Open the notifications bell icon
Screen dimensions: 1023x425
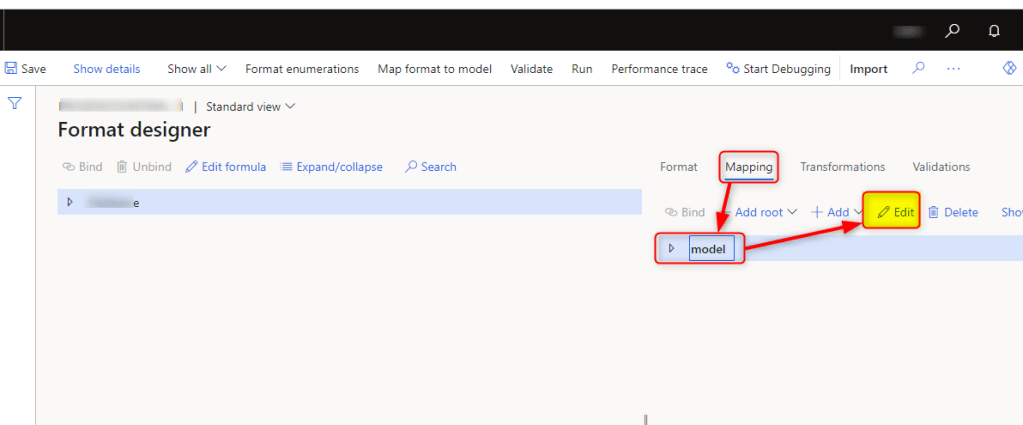point(994,31)
